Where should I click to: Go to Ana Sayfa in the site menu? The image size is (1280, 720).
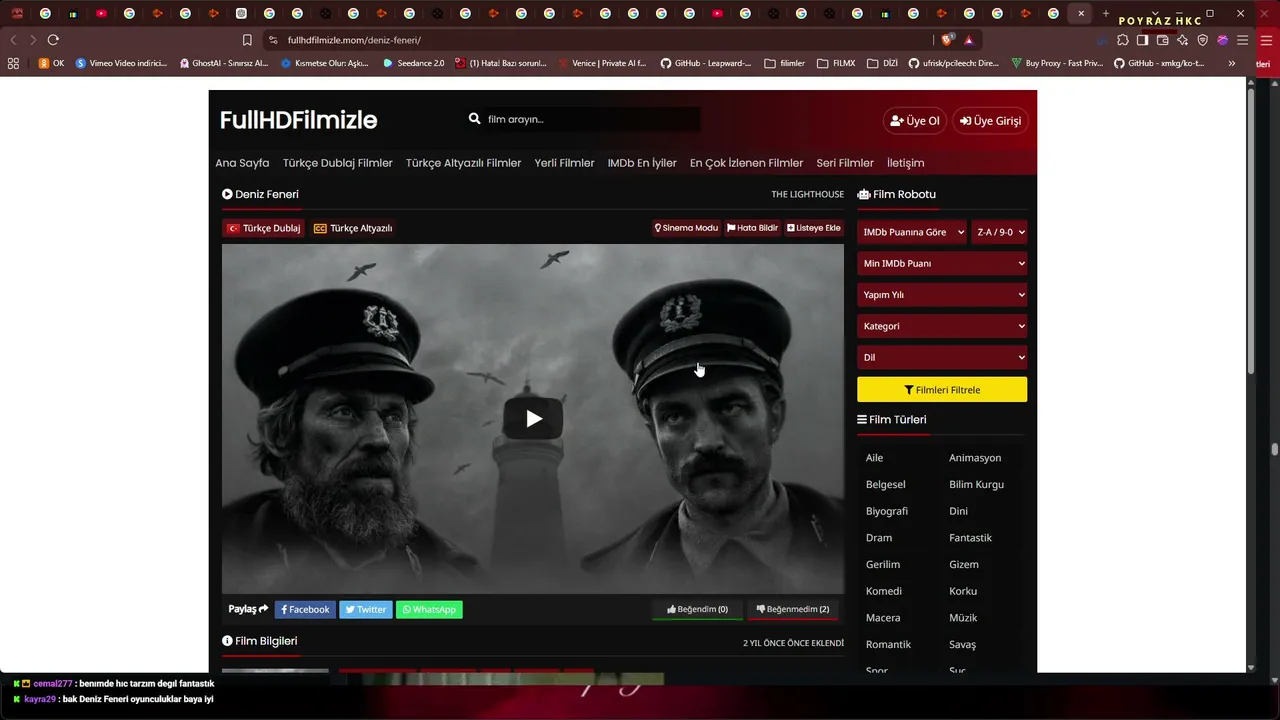[242, 163]
